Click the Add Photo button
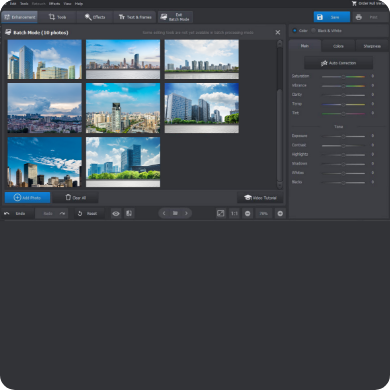 click(x=28, y=198)
